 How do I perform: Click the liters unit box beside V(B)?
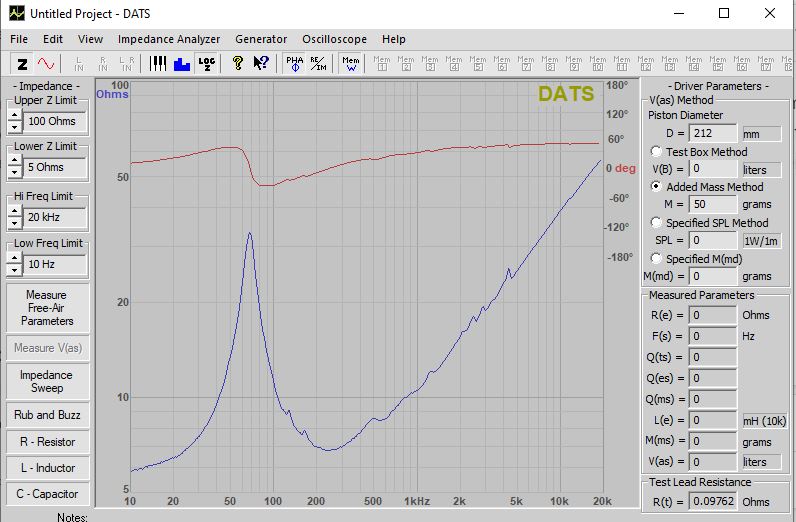point(761,170)
